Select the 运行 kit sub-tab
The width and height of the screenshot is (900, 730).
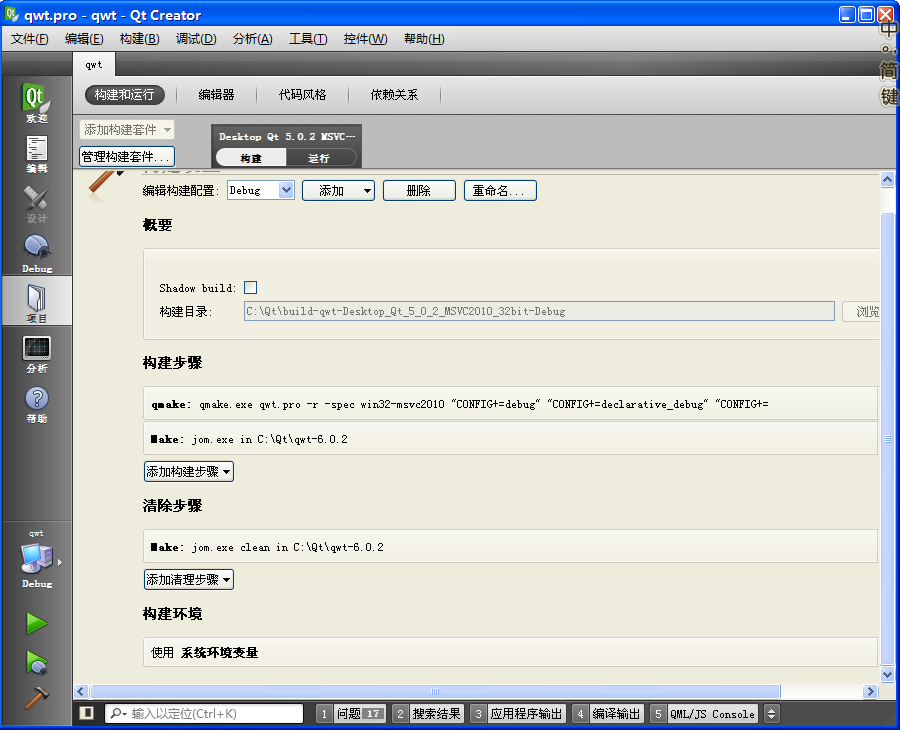point(319,158)
